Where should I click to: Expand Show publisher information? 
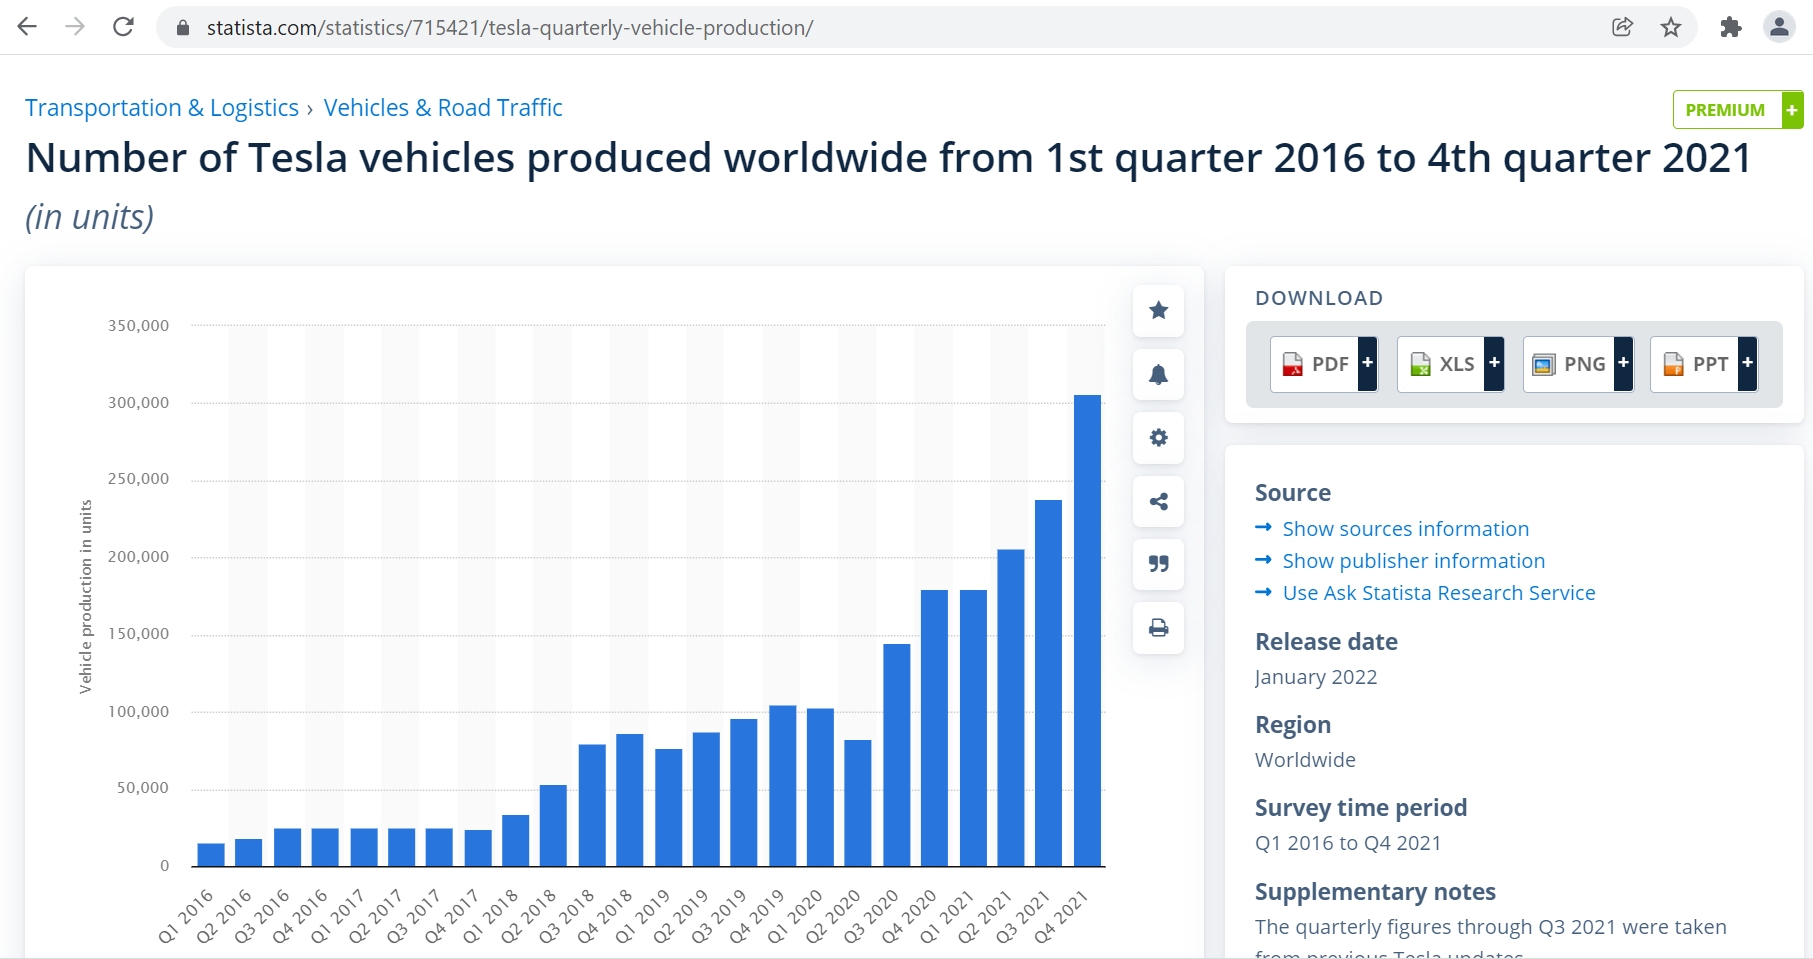1413,561
